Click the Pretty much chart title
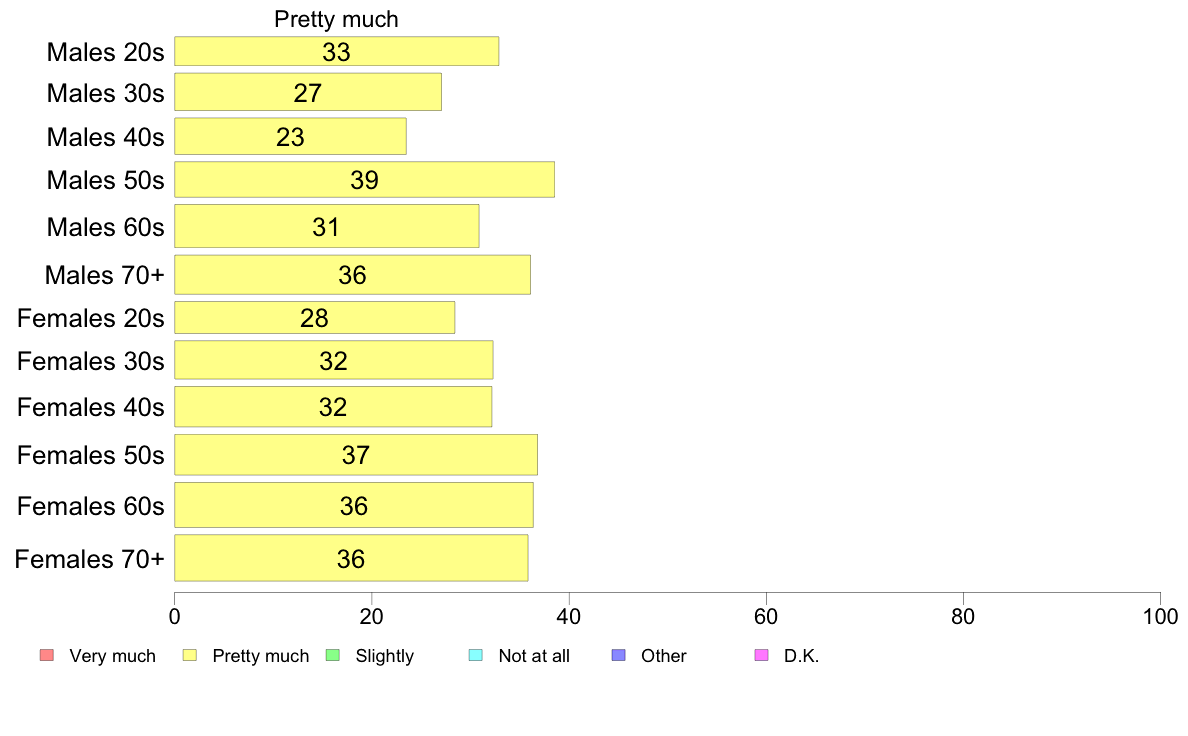 click(336, 19)
